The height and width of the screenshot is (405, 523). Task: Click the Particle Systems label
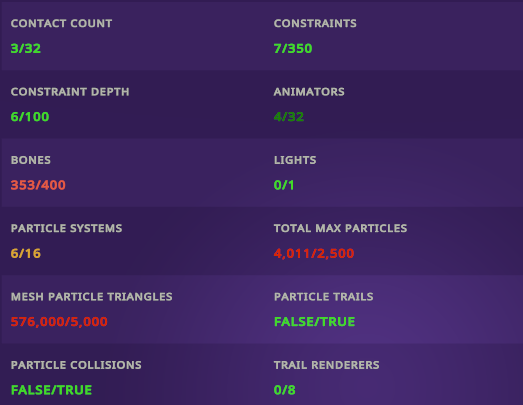pyautogui.click(x=66, y=228)
